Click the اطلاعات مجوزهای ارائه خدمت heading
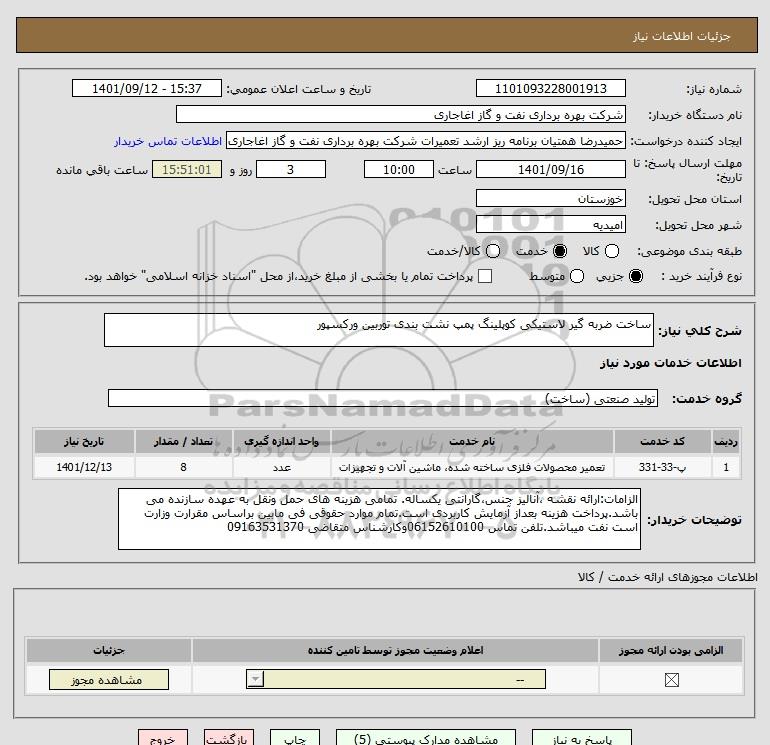 (x=667, y=577)
